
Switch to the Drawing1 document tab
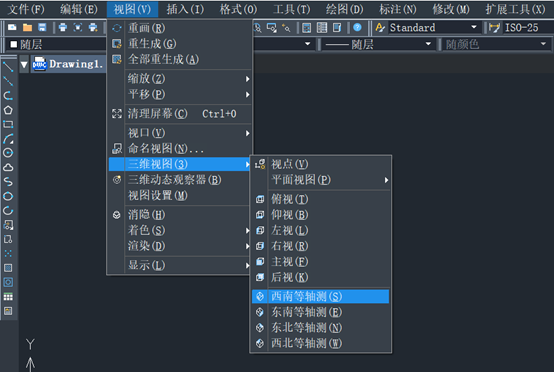pos(69,64)
